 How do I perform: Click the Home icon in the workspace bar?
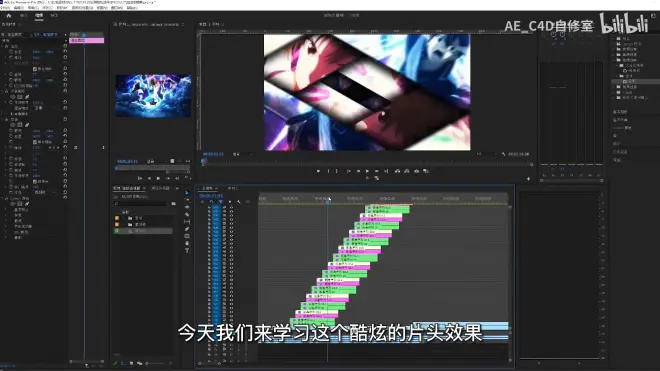[x=8, y=16]
